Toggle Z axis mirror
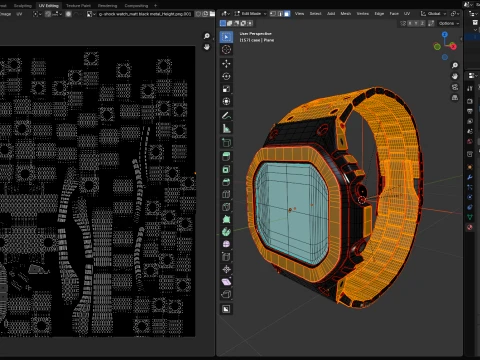This screenshot has width=480, height=360. (x=422, y=23)
